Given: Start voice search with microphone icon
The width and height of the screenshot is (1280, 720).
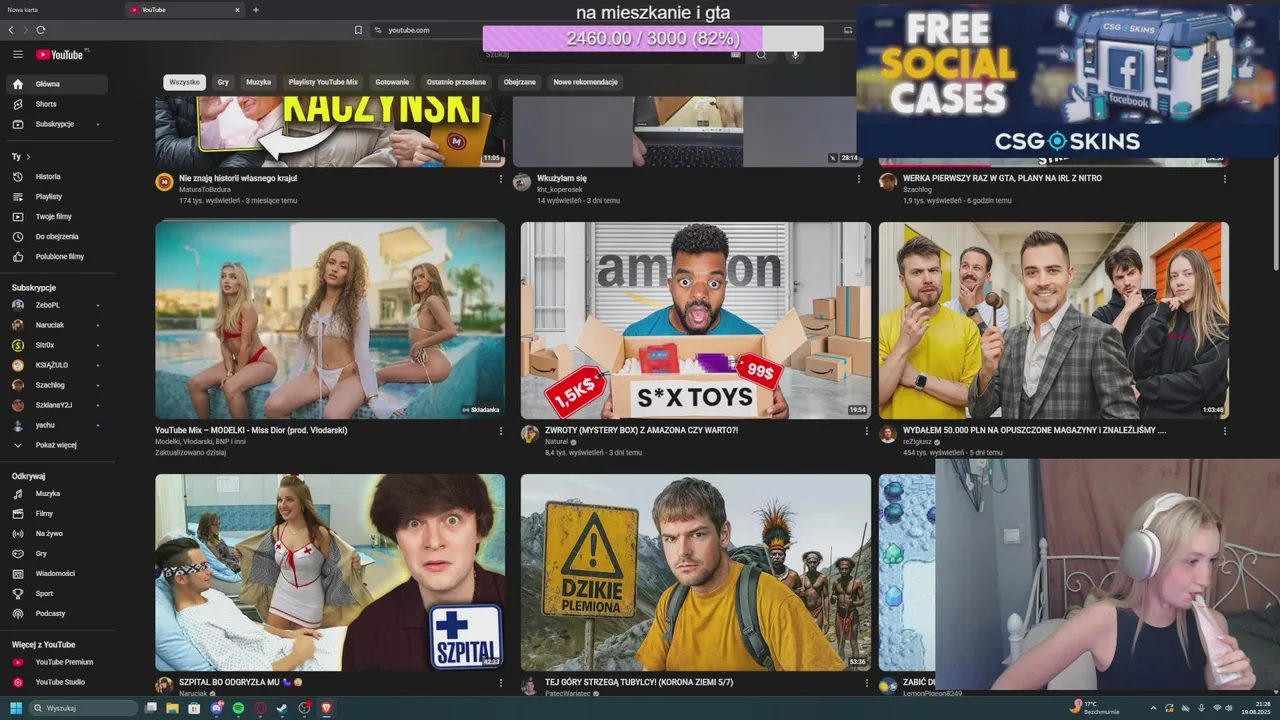Looking at the screenshot, I should click(795, 54).
